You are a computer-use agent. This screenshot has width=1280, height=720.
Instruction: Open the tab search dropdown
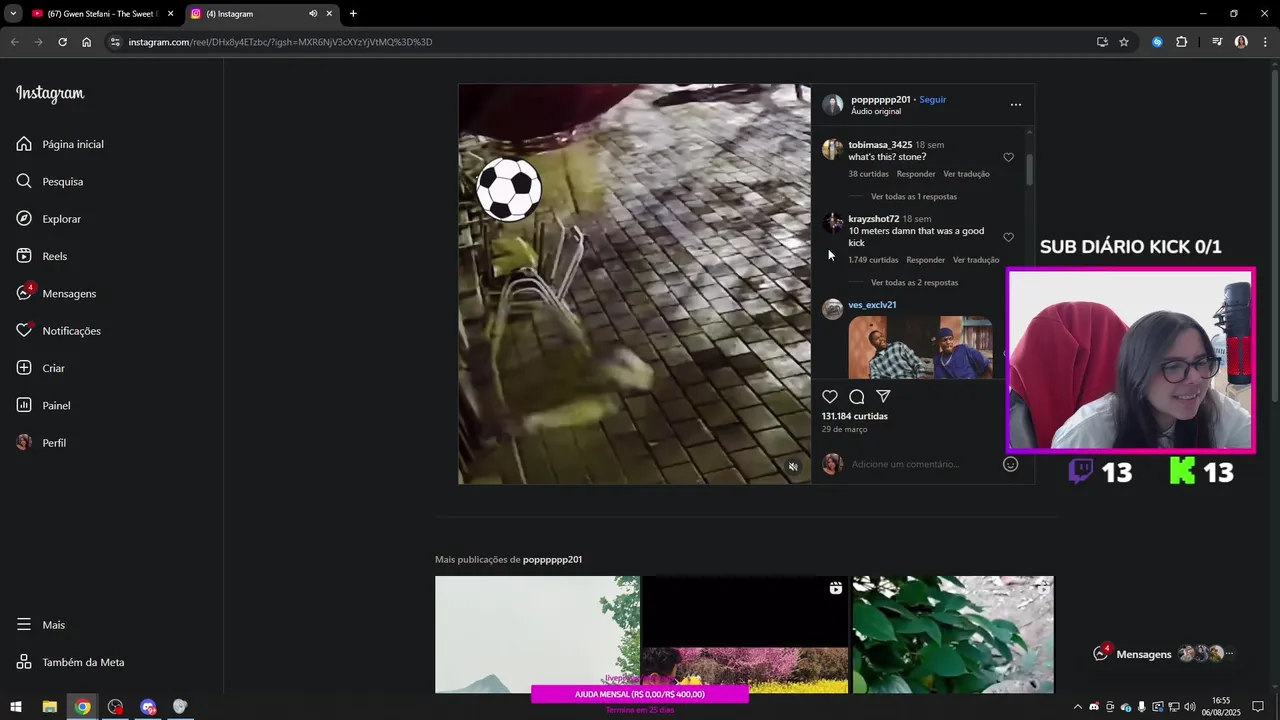[12, 14]
